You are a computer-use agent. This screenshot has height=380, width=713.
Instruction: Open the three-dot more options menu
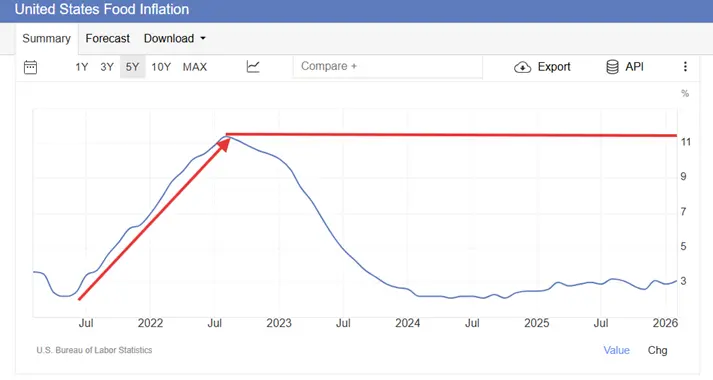pyautogui.click(x=685, y=67)
